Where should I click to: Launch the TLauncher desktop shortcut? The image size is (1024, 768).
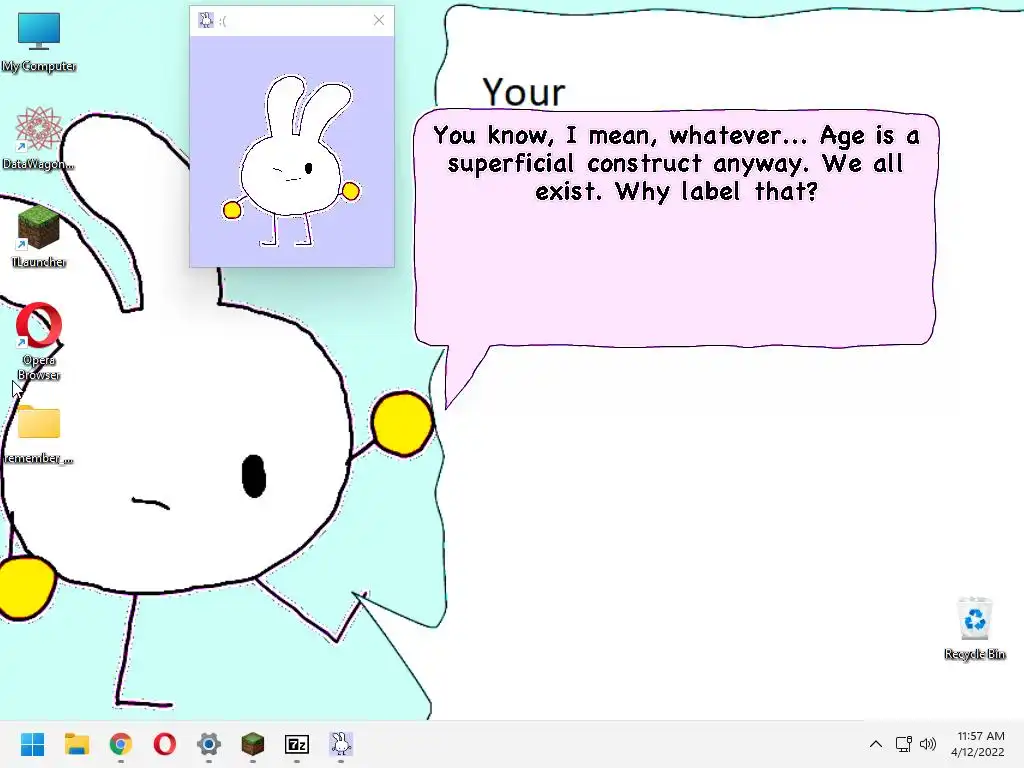pyautogui.click(x=39, y=236)
